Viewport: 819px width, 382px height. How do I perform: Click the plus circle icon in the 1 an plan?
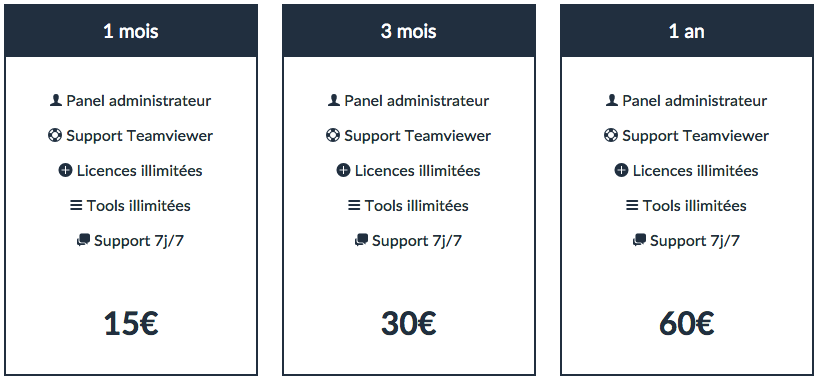[x=621, y=170]
